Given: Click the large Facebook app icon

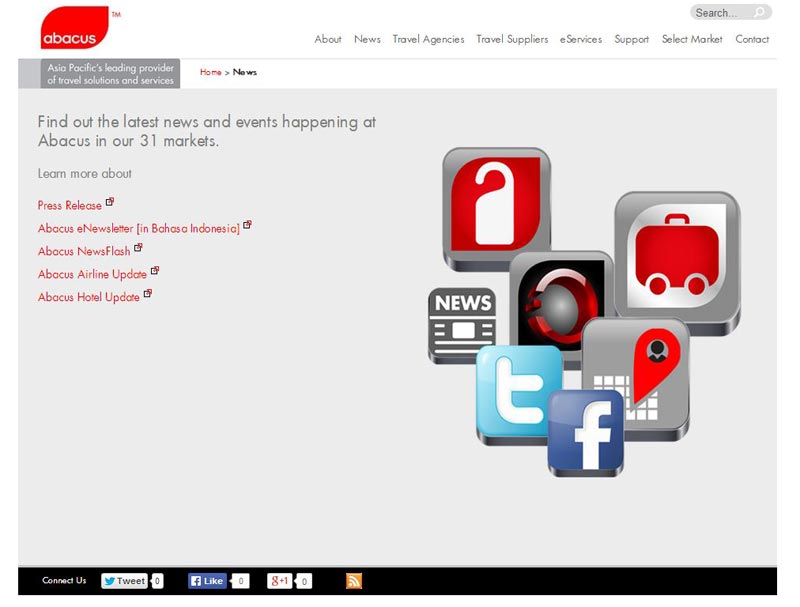Looking at the screenshot, I should (x=586, y=433).
